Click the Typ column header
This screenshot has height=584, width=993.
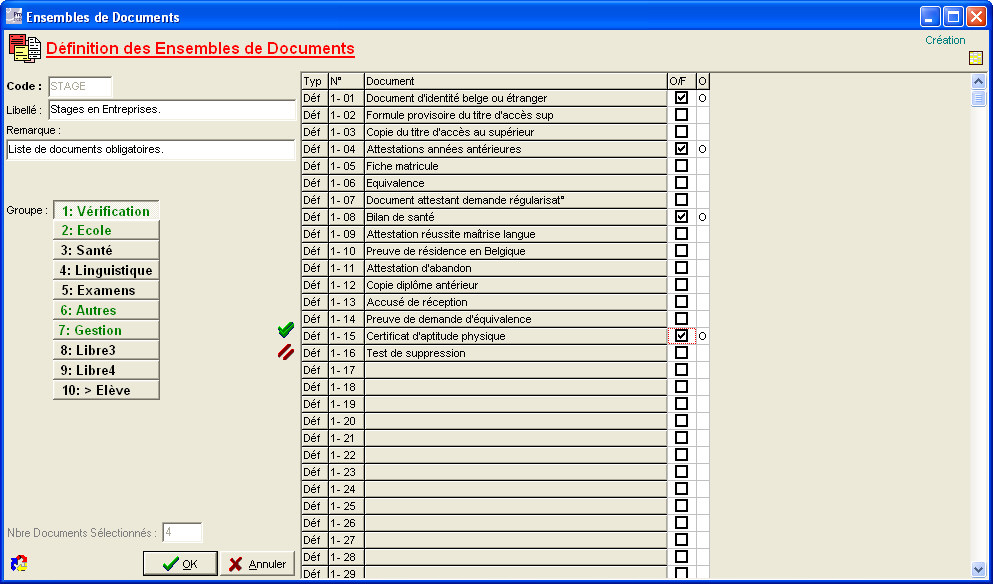[x=314, y=81]
